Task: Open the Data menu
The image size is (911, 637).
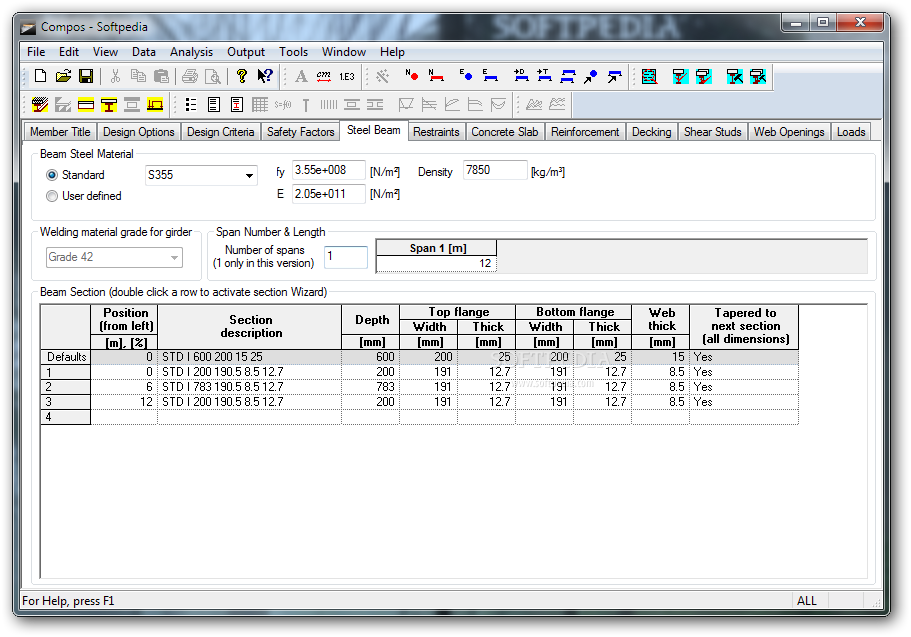Action: 144,52
